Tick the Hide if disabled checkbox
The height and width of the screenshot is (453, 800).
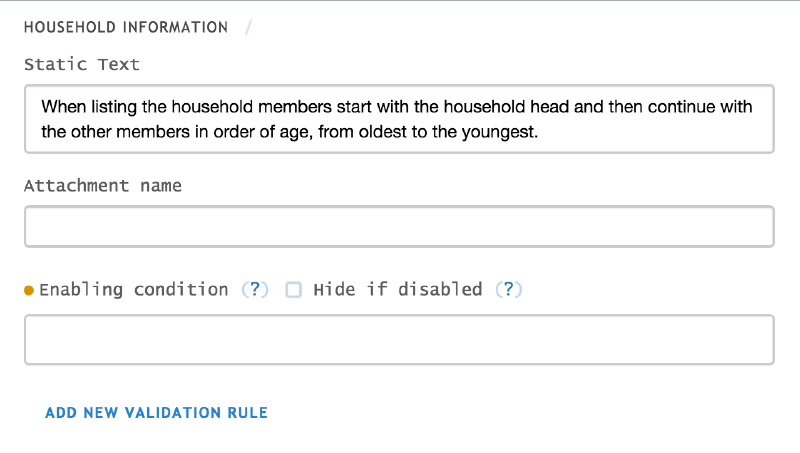[x=293, y=290]
